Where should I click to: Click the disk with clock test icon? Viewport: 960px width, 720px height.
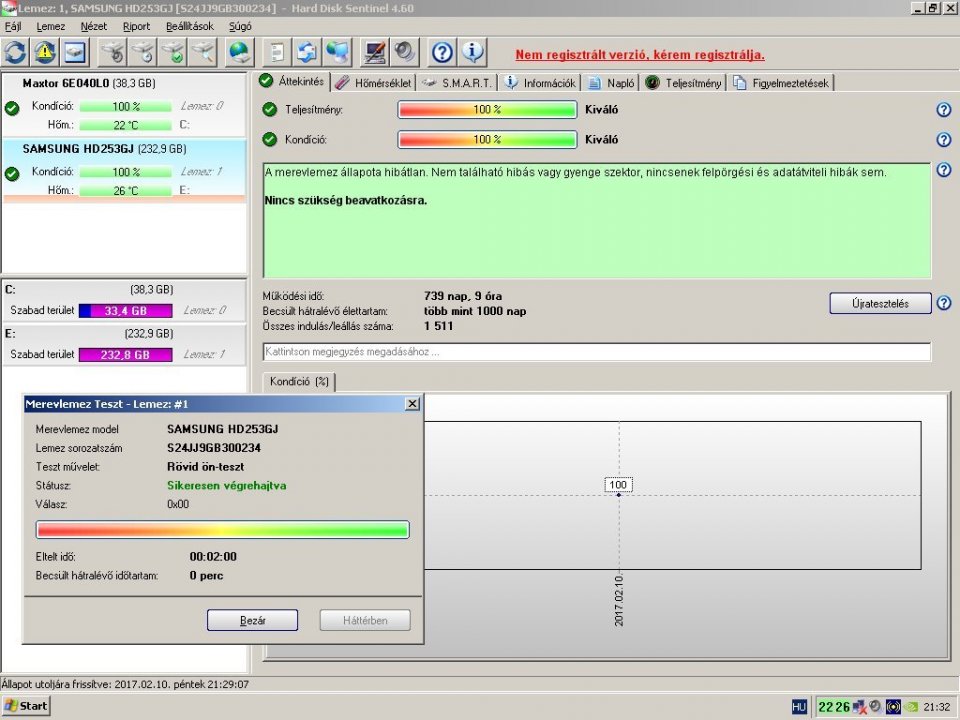point(142,53)
